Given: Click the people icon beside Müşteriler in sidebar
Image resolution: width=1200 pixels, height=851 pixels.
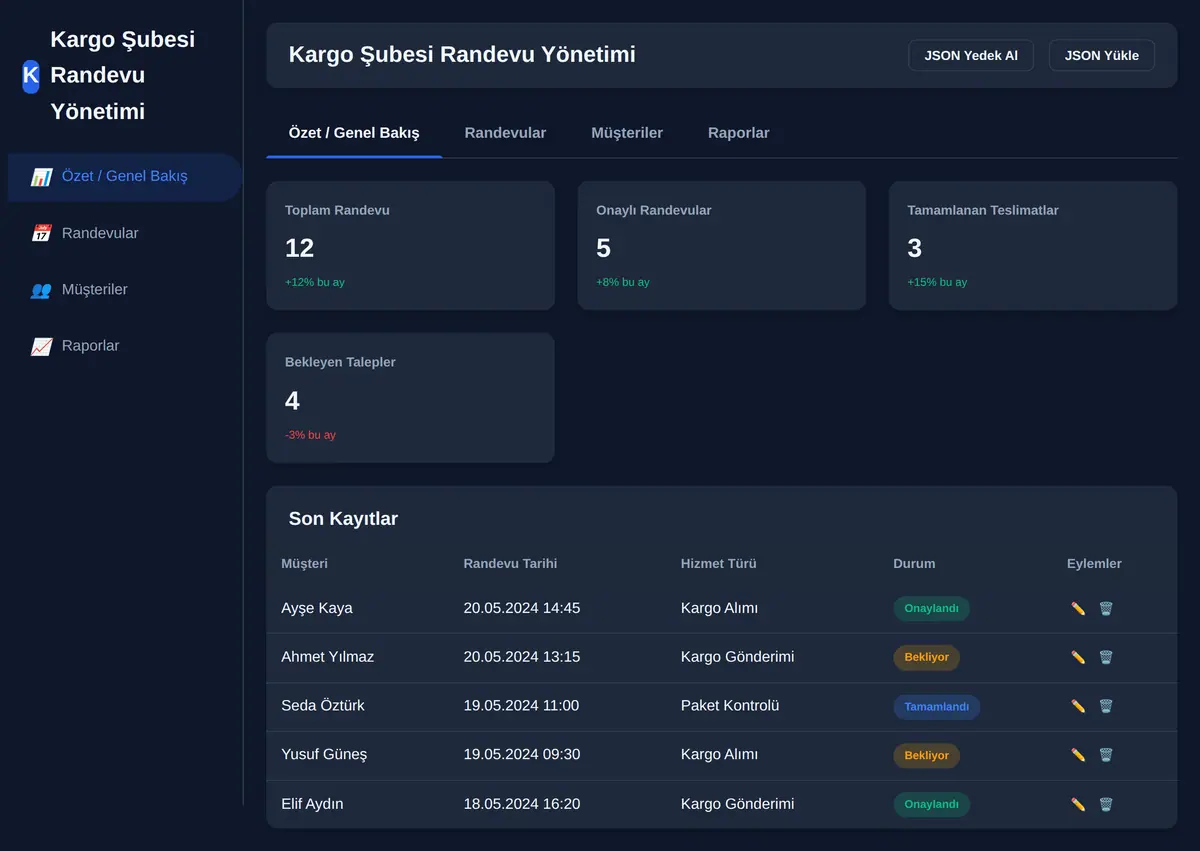Looking at the screenshot, I should (41, 290).
